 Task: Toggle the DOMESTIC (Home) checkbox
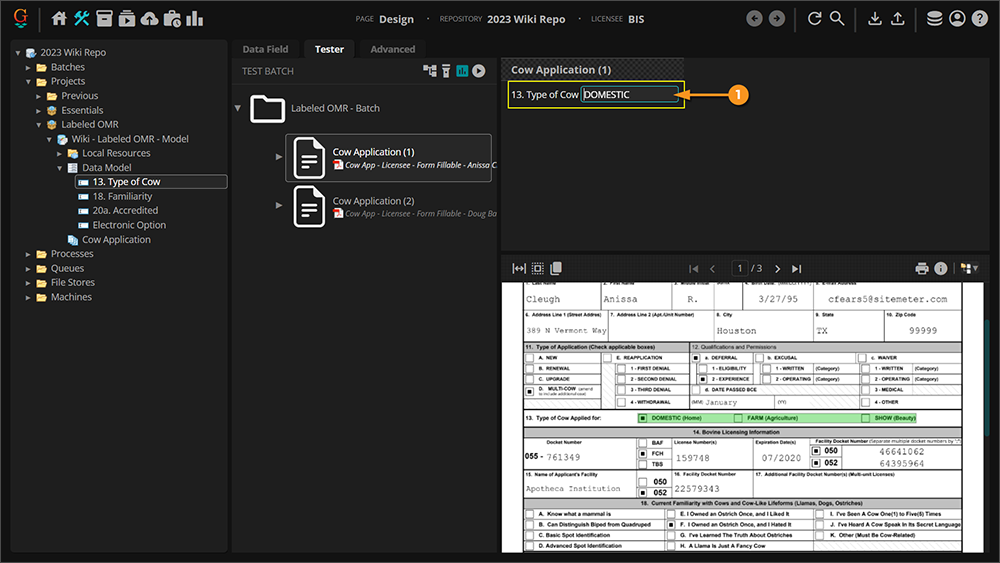point(642,417)
